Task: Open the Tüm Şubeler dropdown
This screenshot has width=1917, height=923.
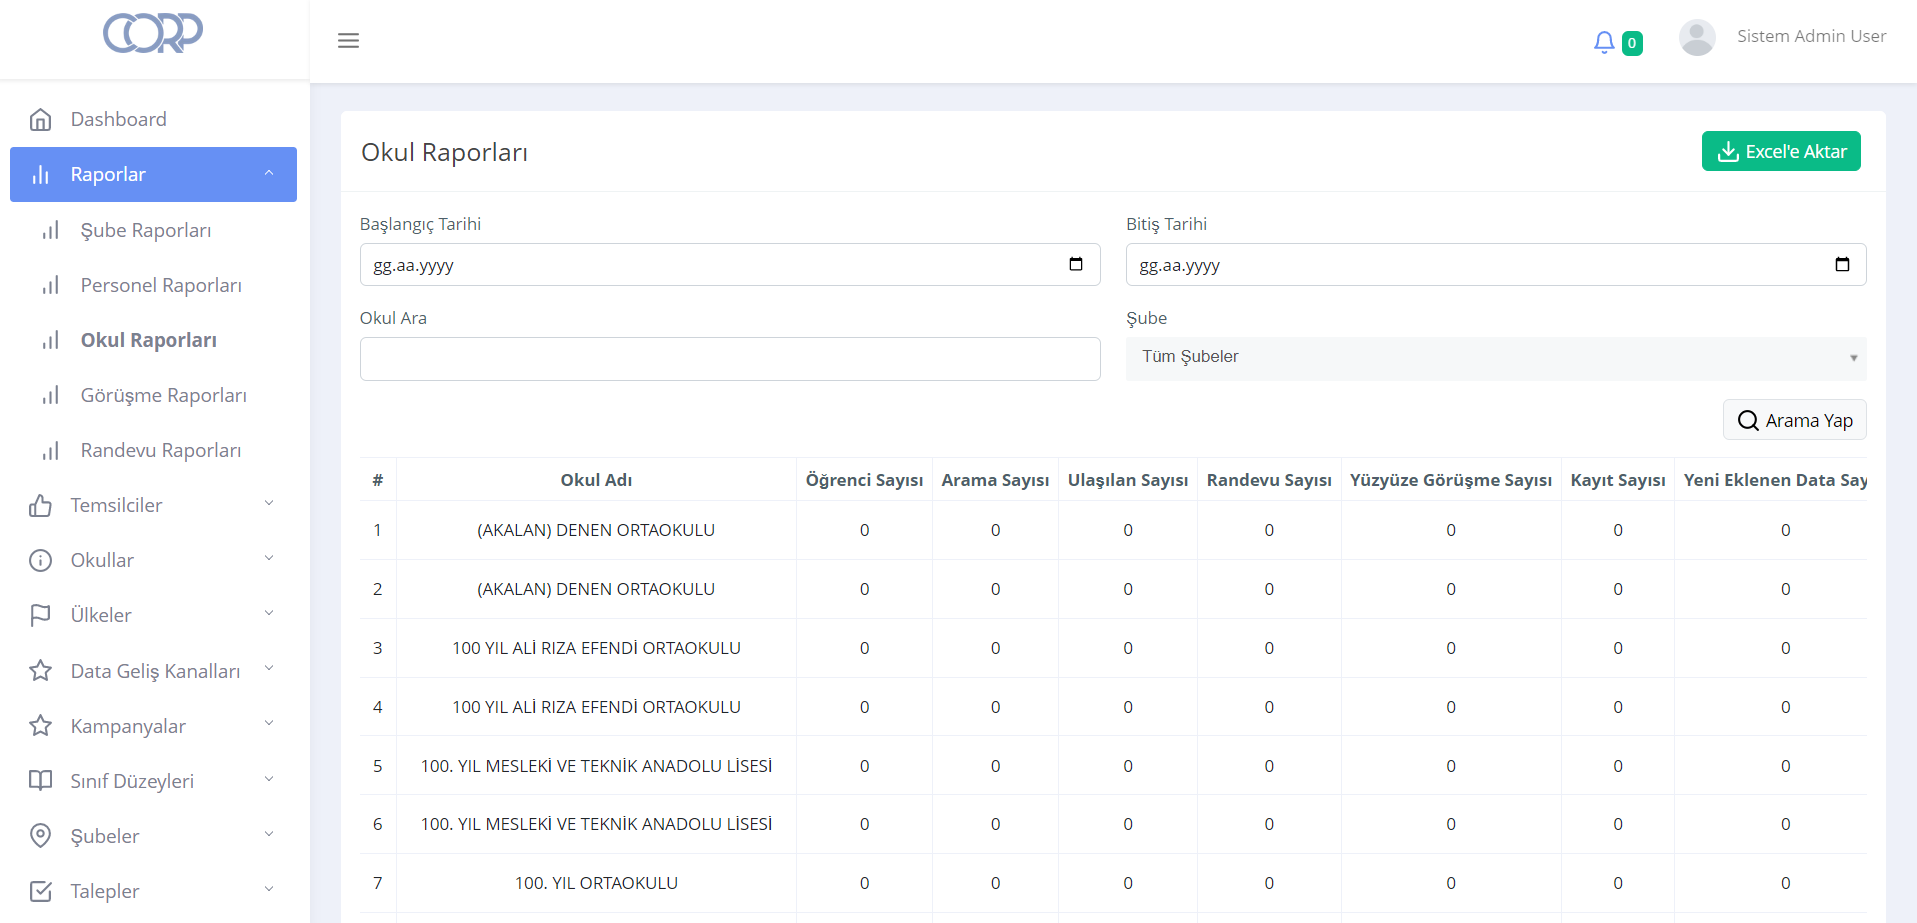Action: pos(1495,358)
